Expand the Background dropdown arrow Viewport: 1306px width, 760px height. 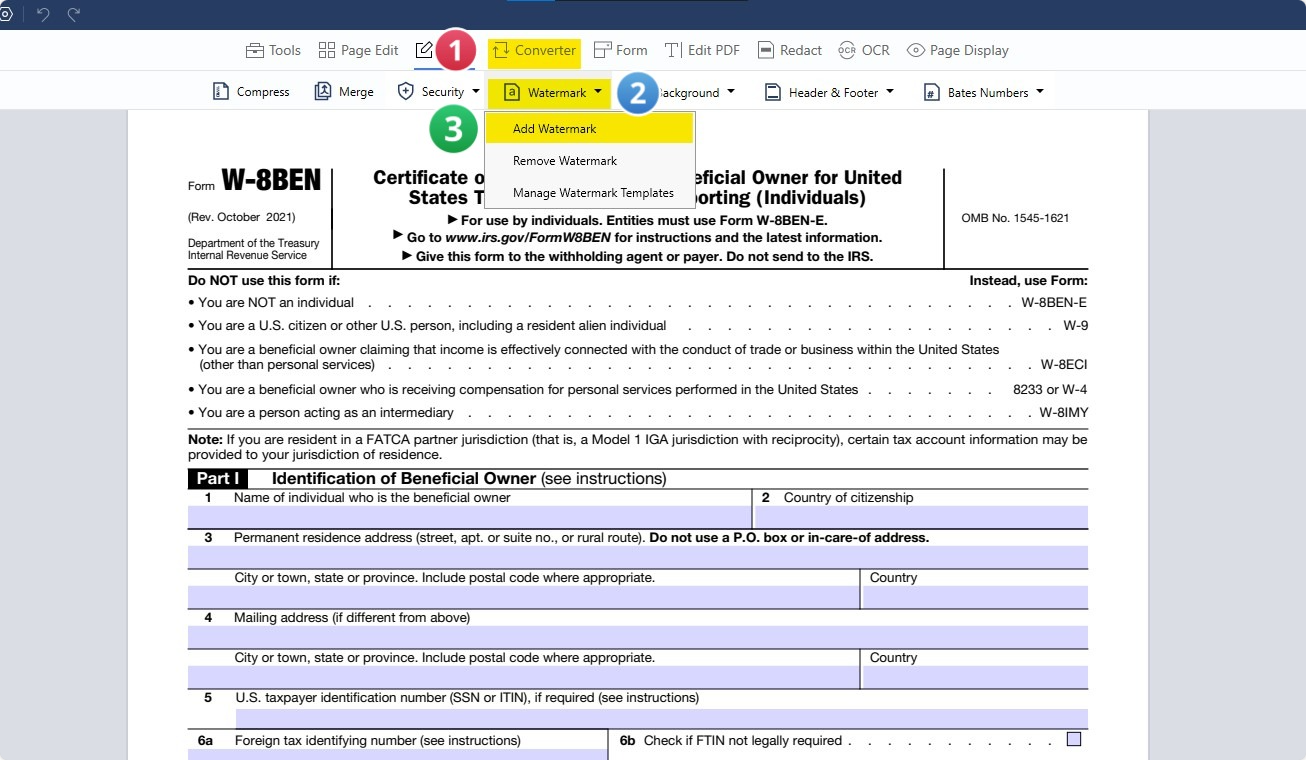731,92
